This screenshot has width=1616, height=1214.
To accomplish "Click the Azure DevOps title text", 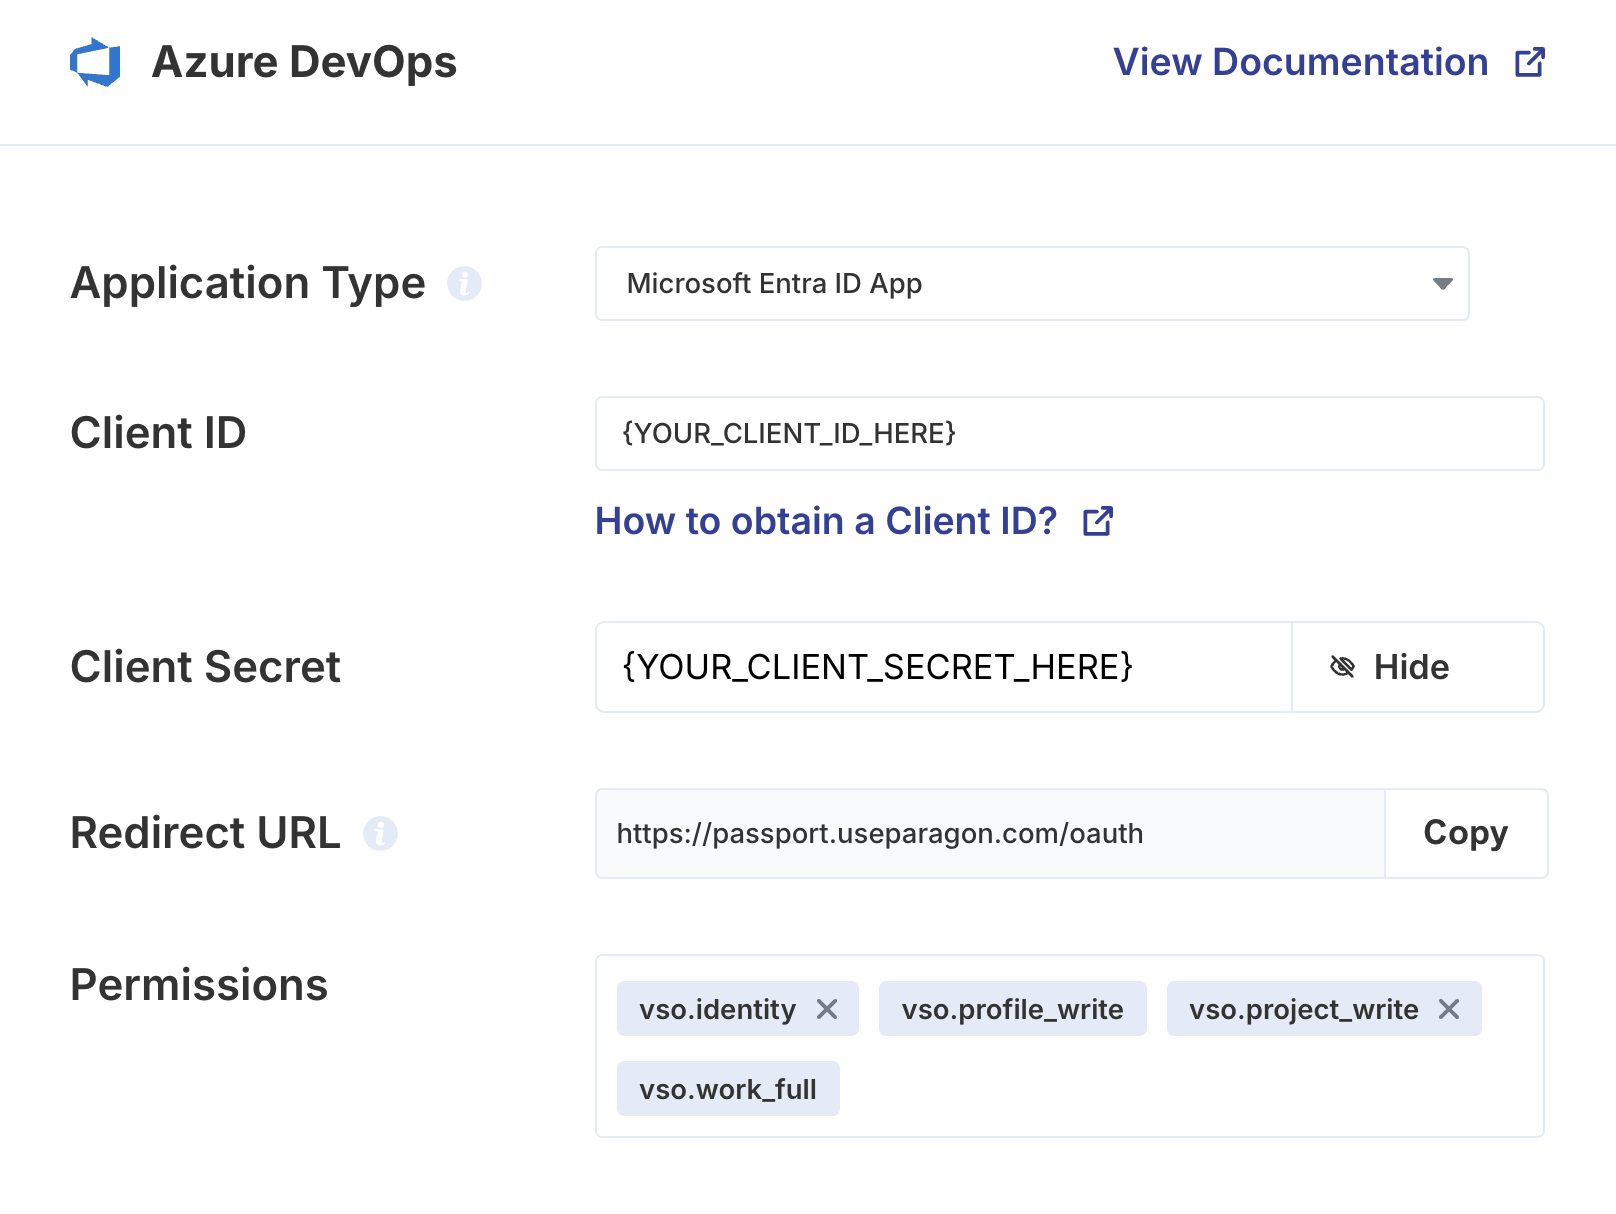I will click(304, 62).
